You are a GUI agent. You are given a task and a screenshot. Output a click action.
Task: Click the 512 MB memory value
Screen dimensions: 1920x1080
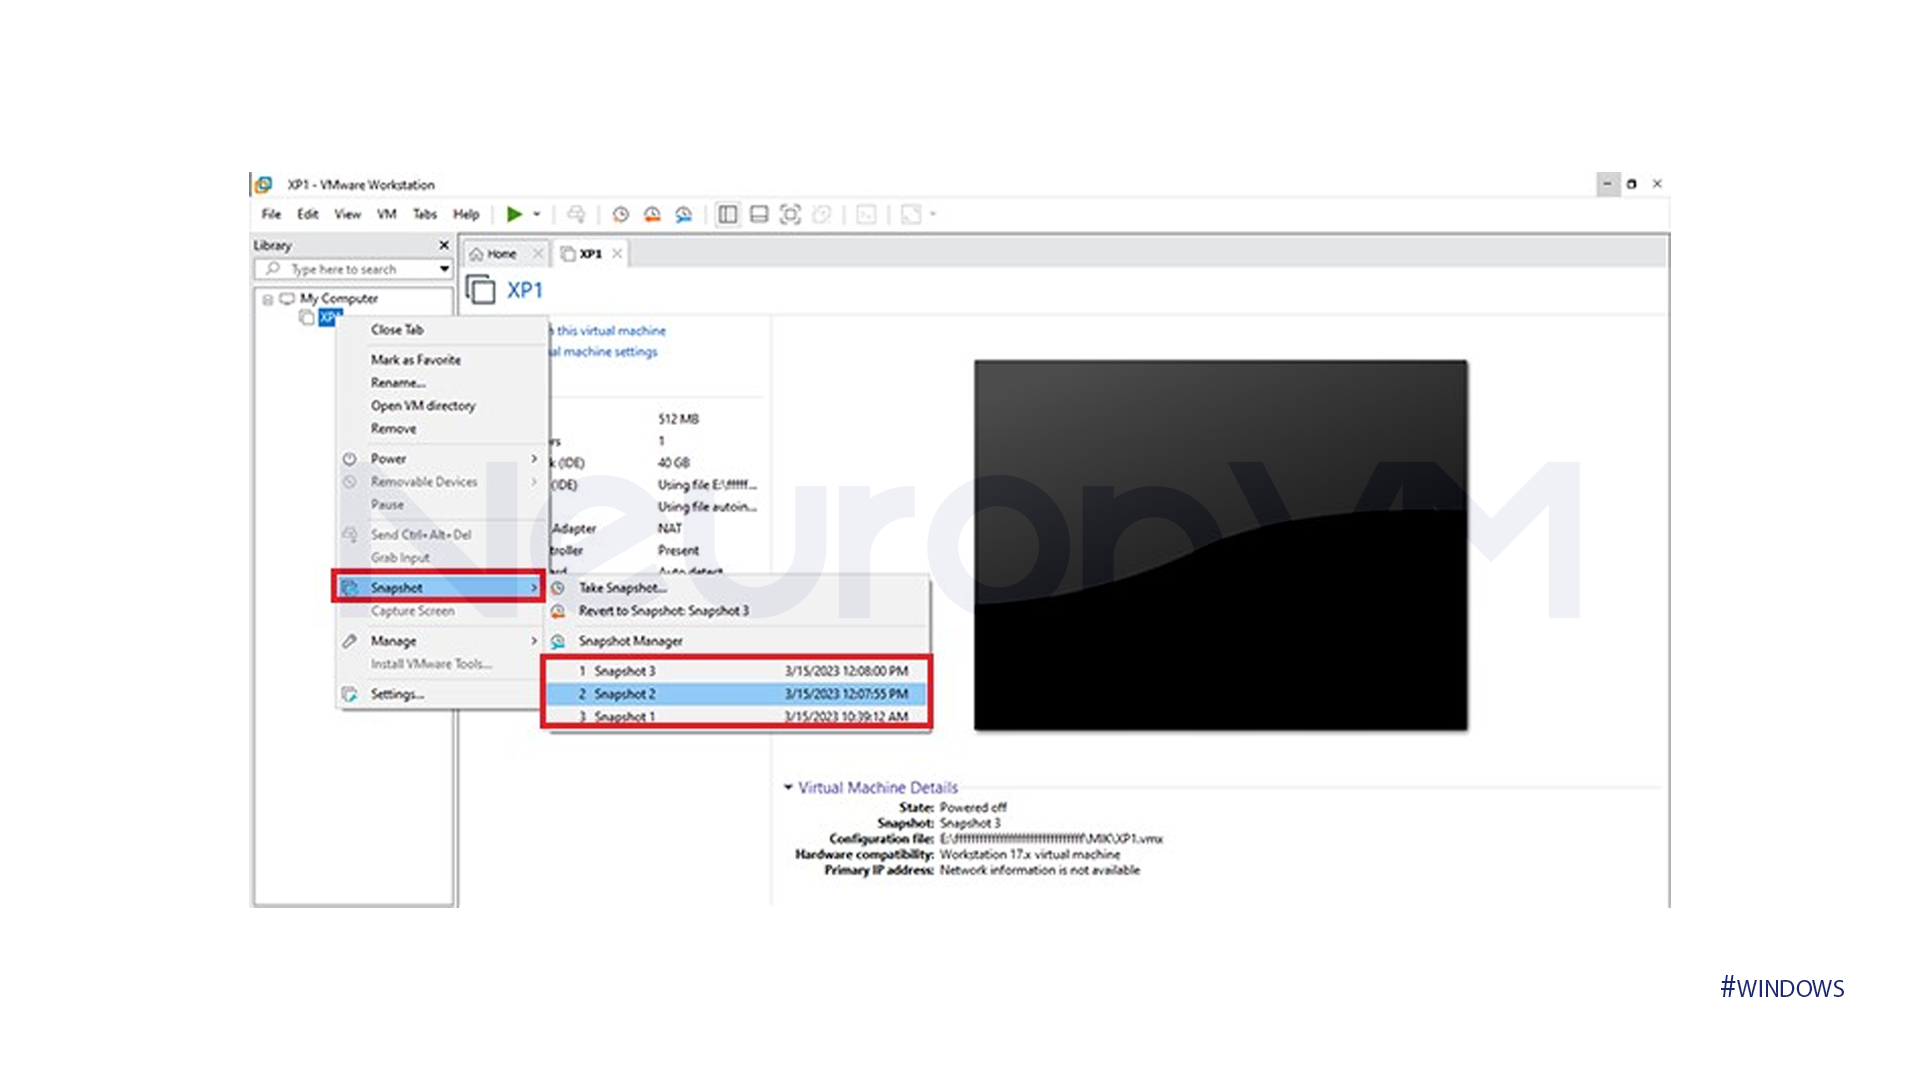pyautogui.click(x=678, y=419)
